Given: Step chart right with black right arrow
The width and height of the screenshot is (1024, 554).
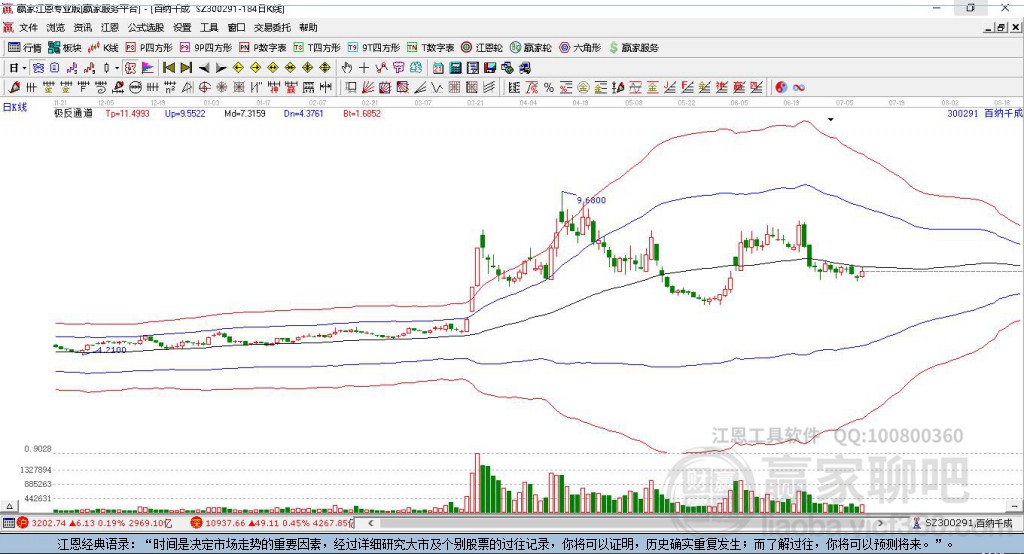Looking at the screenshot, I should coord(221,68).
